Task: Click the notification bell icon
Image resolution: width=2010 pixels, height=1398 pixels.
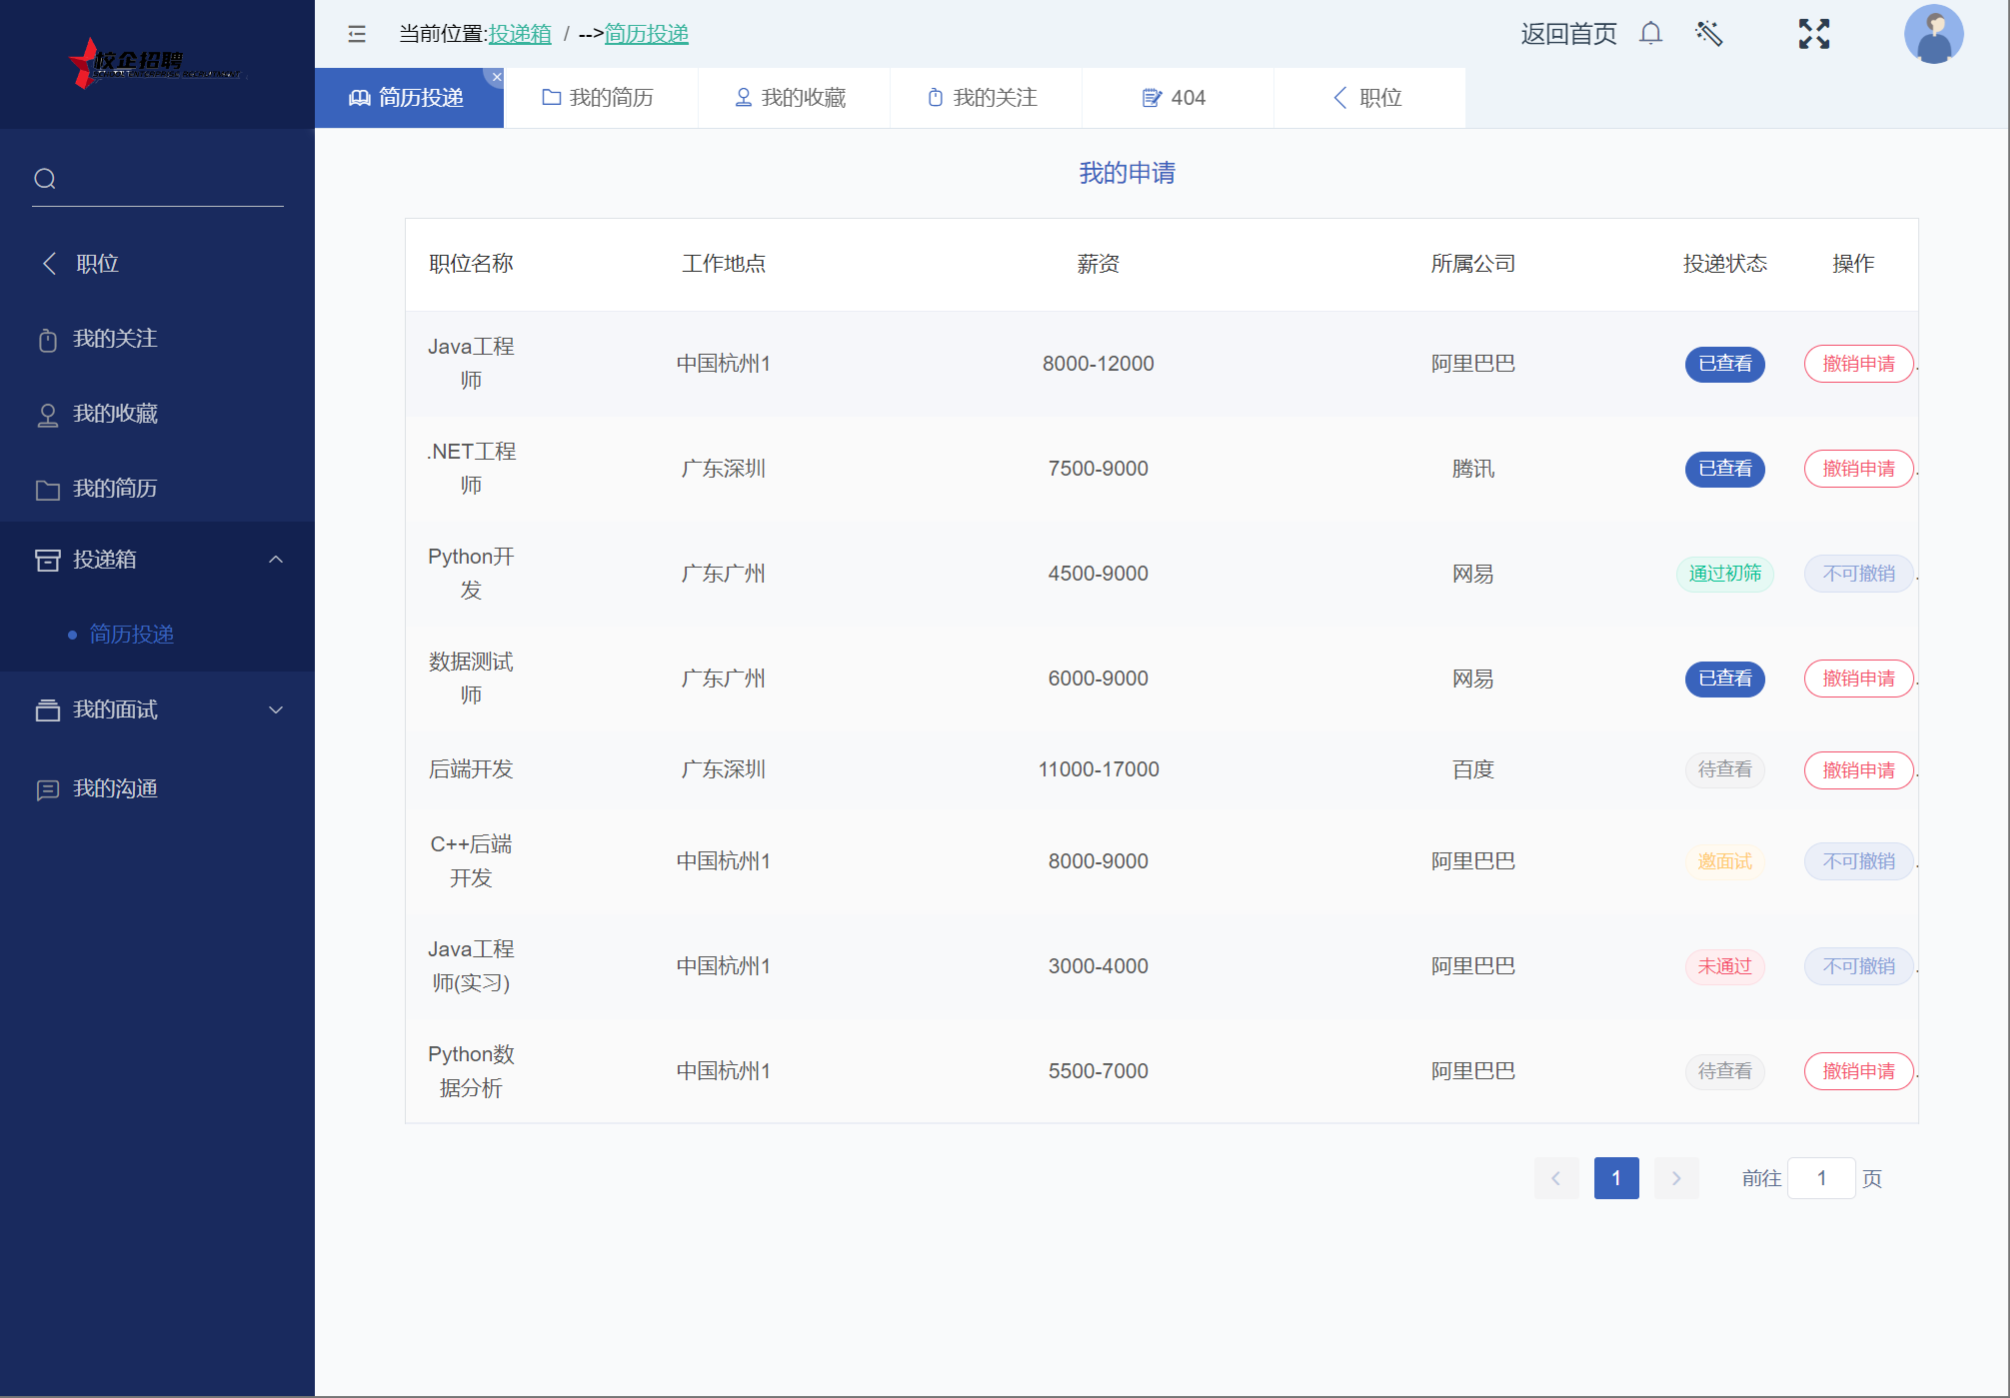Action: pyautogui.click(x=1651, y=34)
